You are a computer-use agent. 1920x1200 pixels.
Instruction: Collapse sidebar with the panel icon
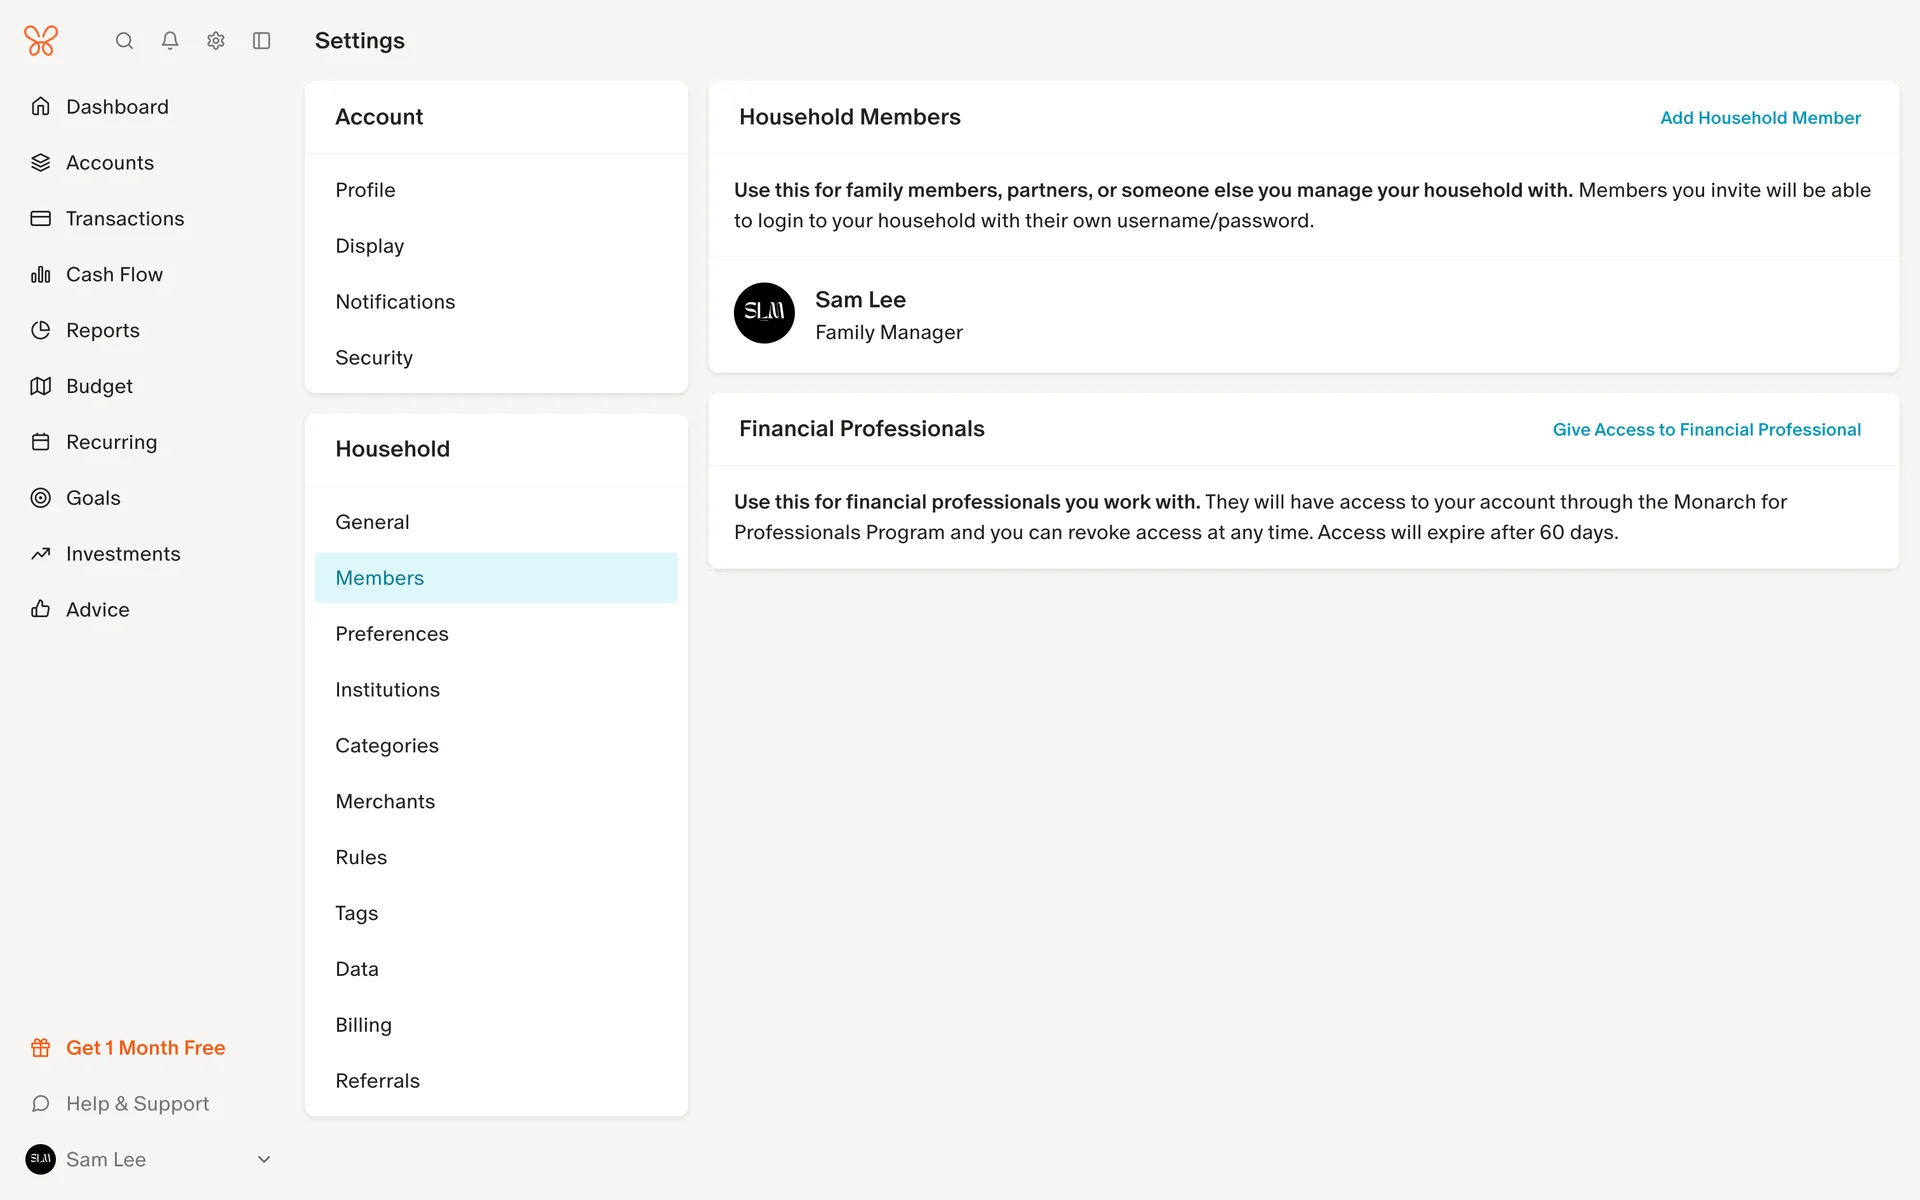(x=262, y=41)
